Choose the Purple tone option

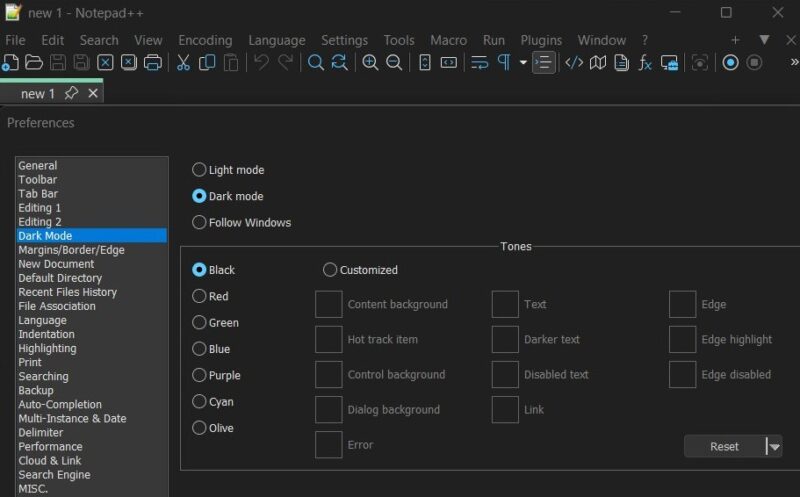pyautogui.click(x=199, y=375)
